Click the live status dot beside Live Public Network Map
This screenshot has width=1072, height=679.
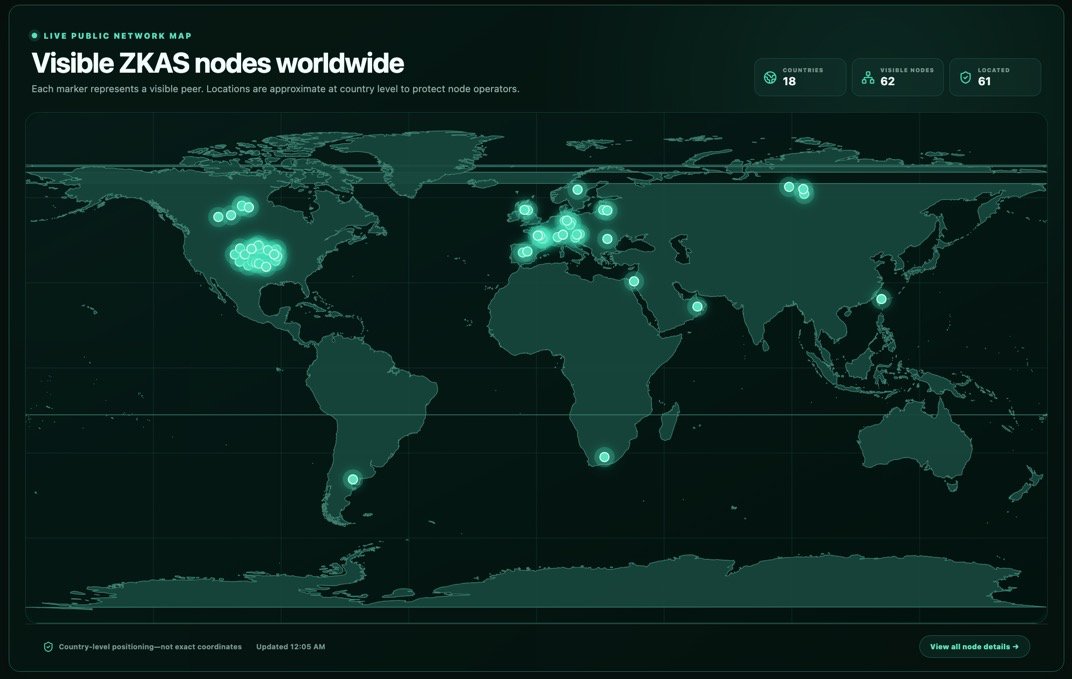pos(34,36)
